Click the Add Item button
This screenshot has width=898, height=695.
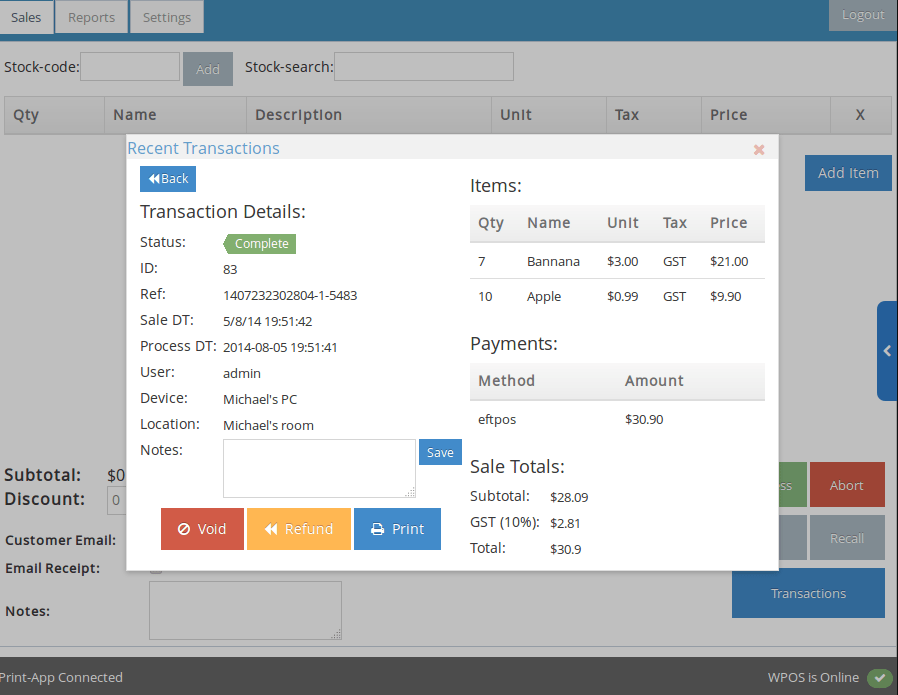tap(848, 173)
